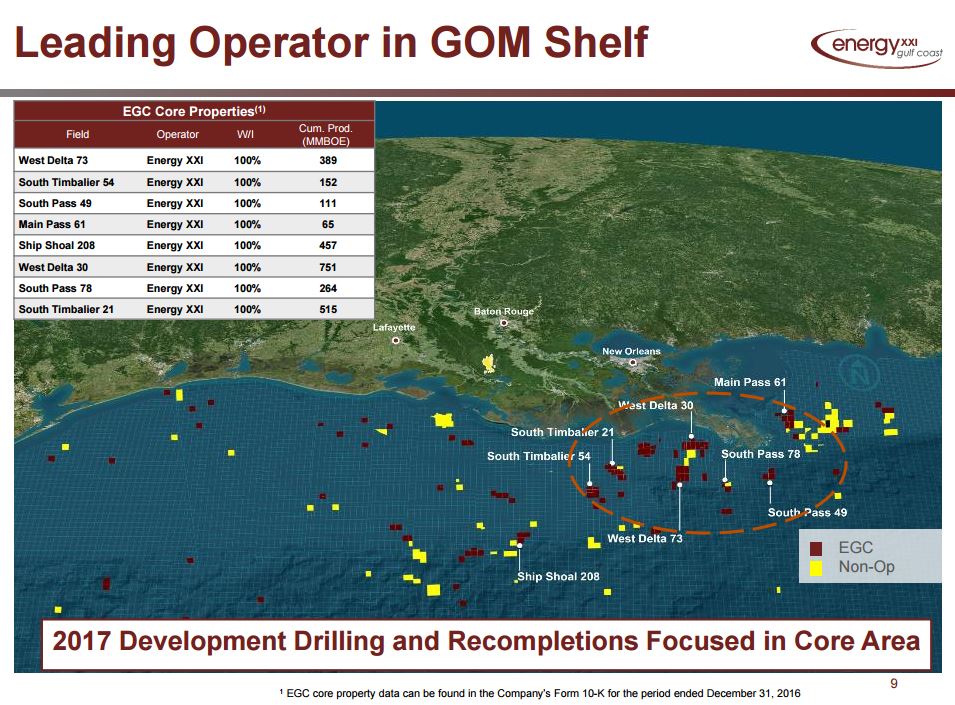Select 'West Delta 73' in the table
The image size is (955, 705).
coord(54,161)
